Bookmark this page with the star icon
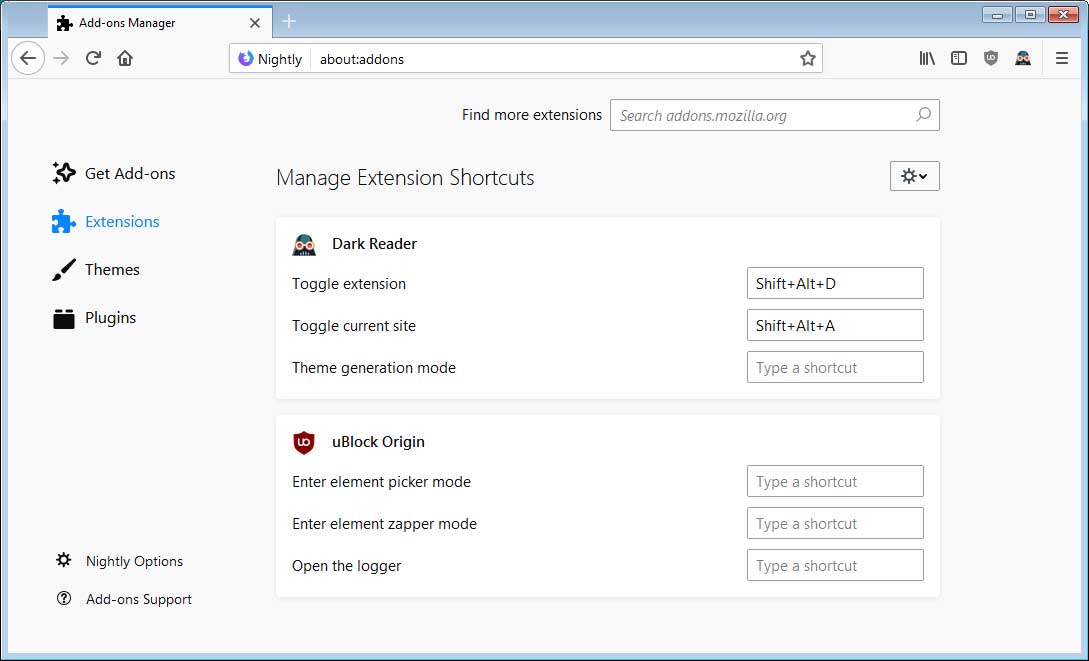 coord(807,58)
